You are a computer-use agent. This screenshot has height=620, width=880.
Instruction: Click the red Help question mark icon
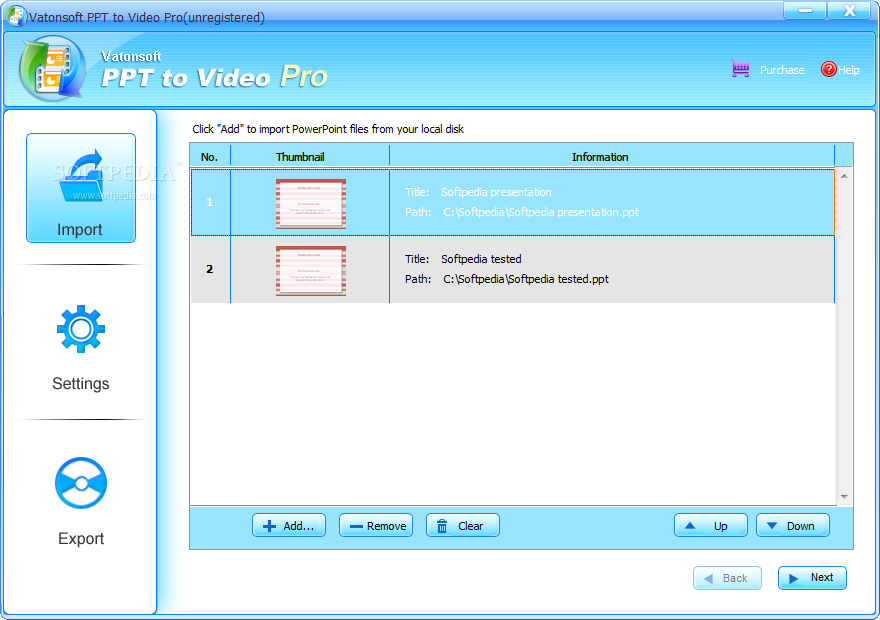828,69
